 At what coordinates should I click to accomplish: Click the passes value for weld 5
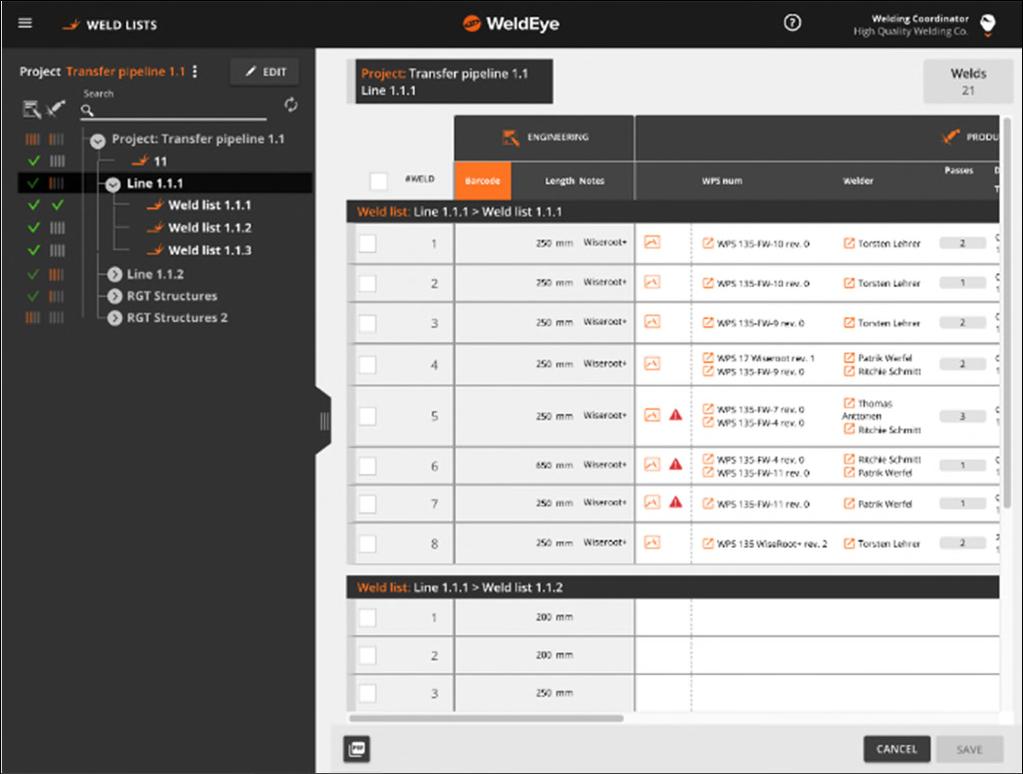(x=962, y=416)
